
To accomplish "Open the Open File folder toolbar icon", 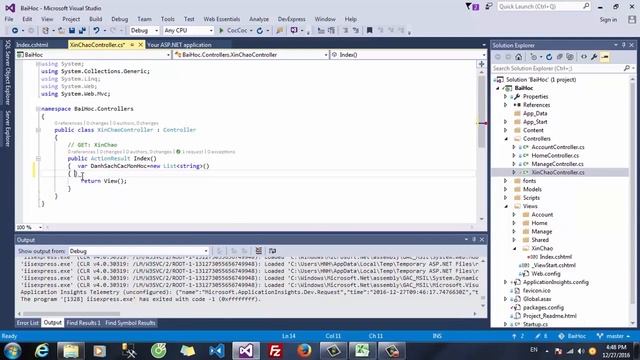I will [61, 31].
